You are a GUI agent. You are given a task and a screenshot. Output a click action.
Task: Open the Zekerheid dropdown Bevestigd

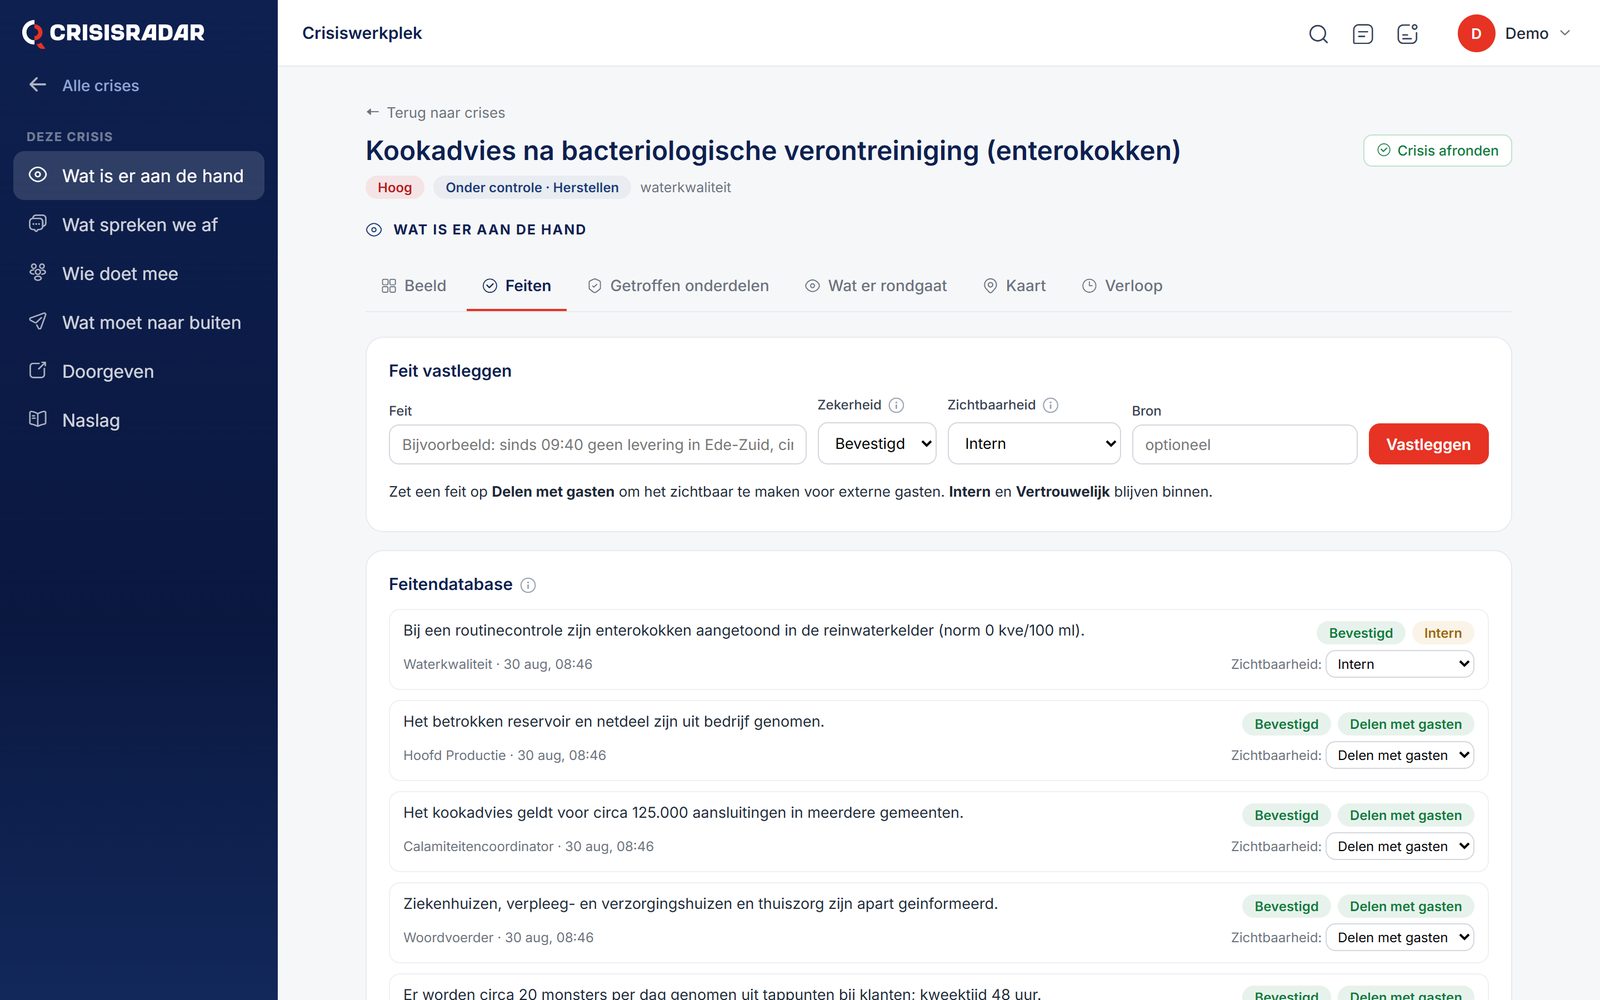pos(877,444)
